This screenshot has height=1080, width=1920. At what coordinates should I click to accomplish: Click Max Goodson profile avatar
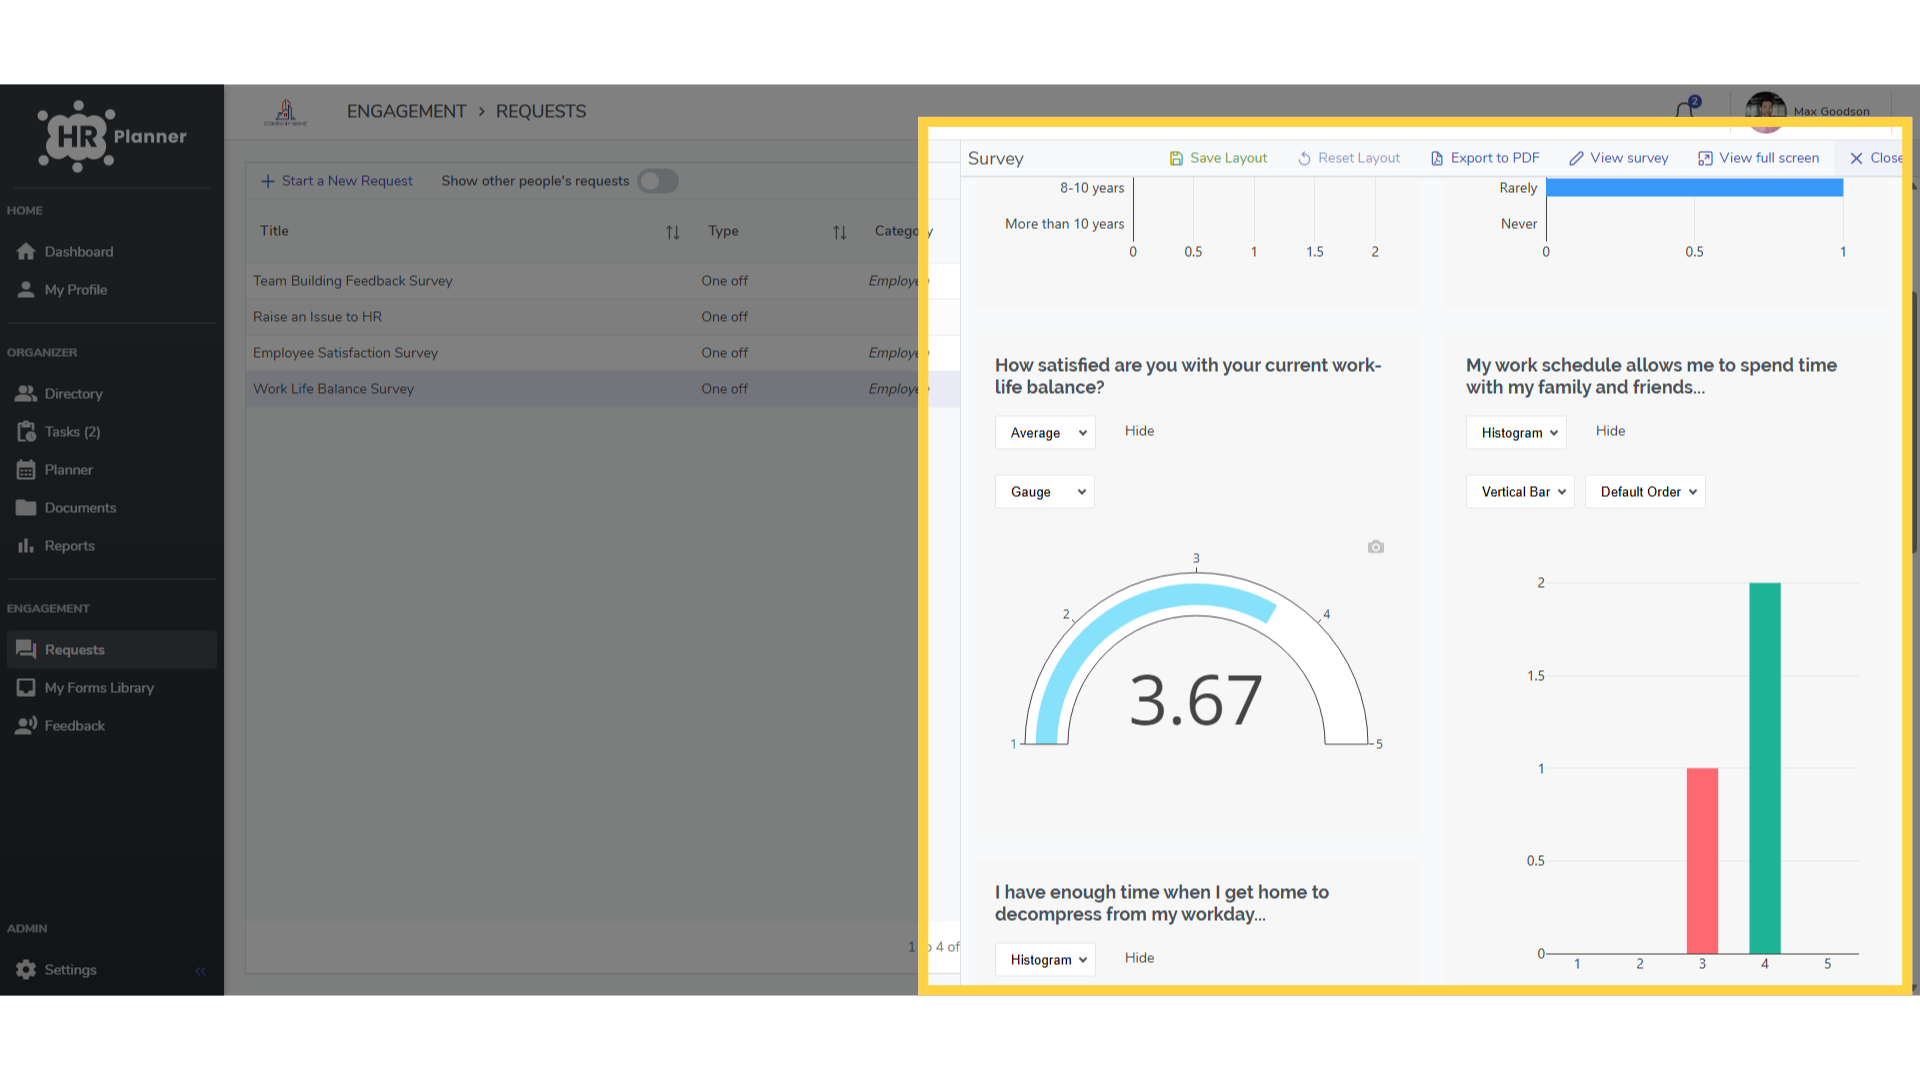1765,111
